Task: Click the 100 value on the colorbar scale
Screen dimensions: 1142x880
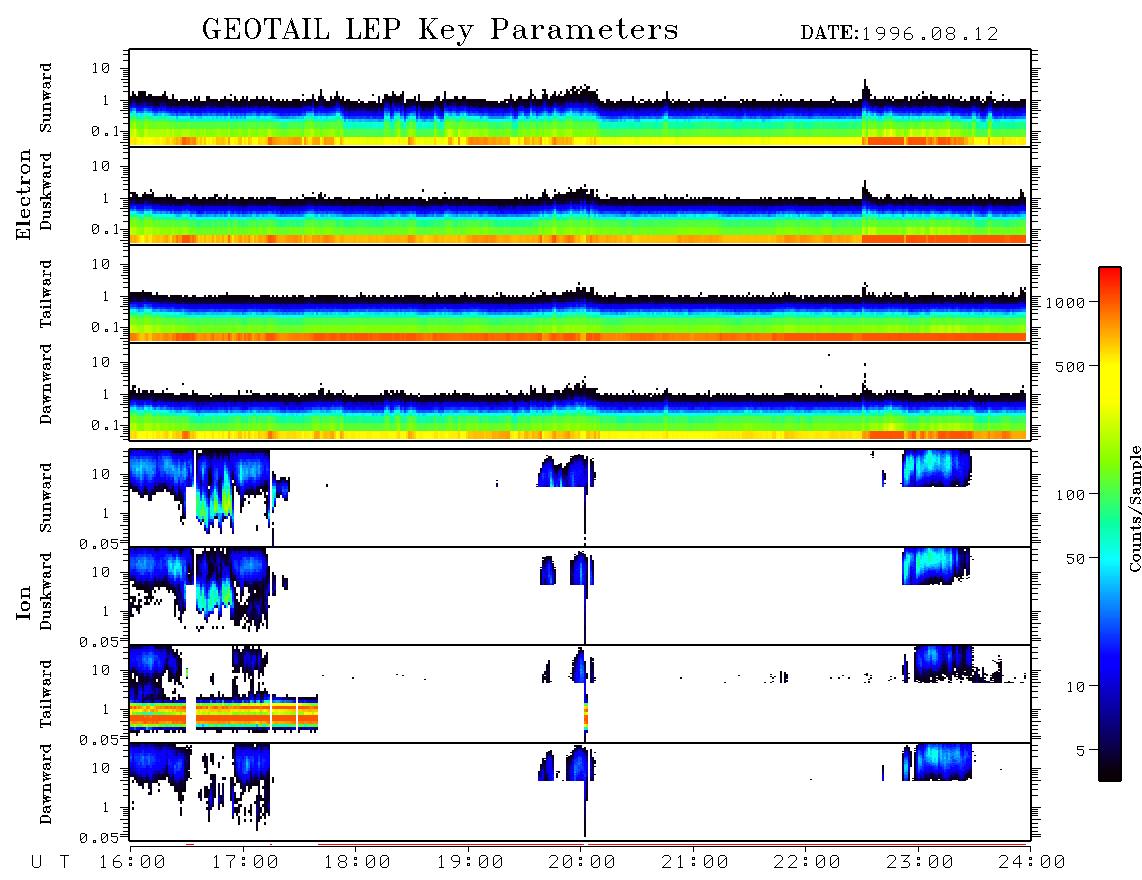Action: click(1071, 495)
